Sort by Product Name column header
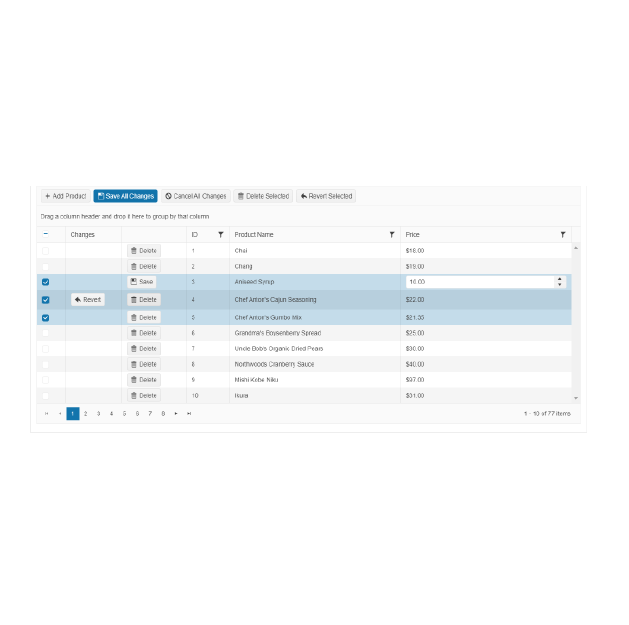 (254, 235)
